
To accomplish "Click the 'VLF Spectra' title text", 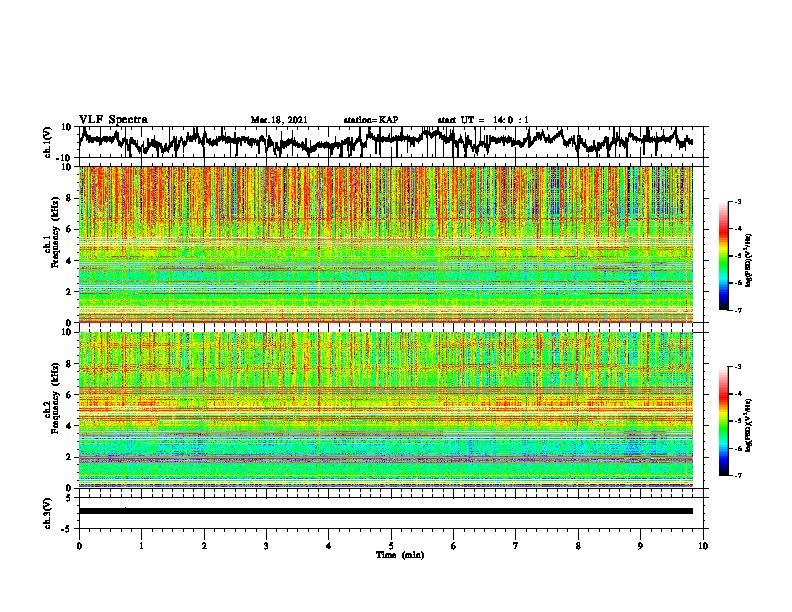I will click(x=113, y=120).
